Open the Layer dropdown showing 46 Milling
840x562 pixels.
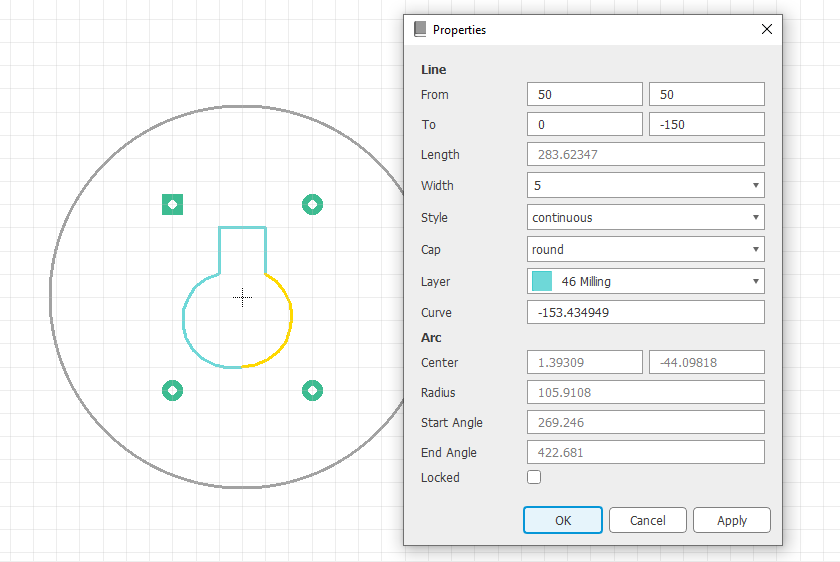tap(646, 281)
